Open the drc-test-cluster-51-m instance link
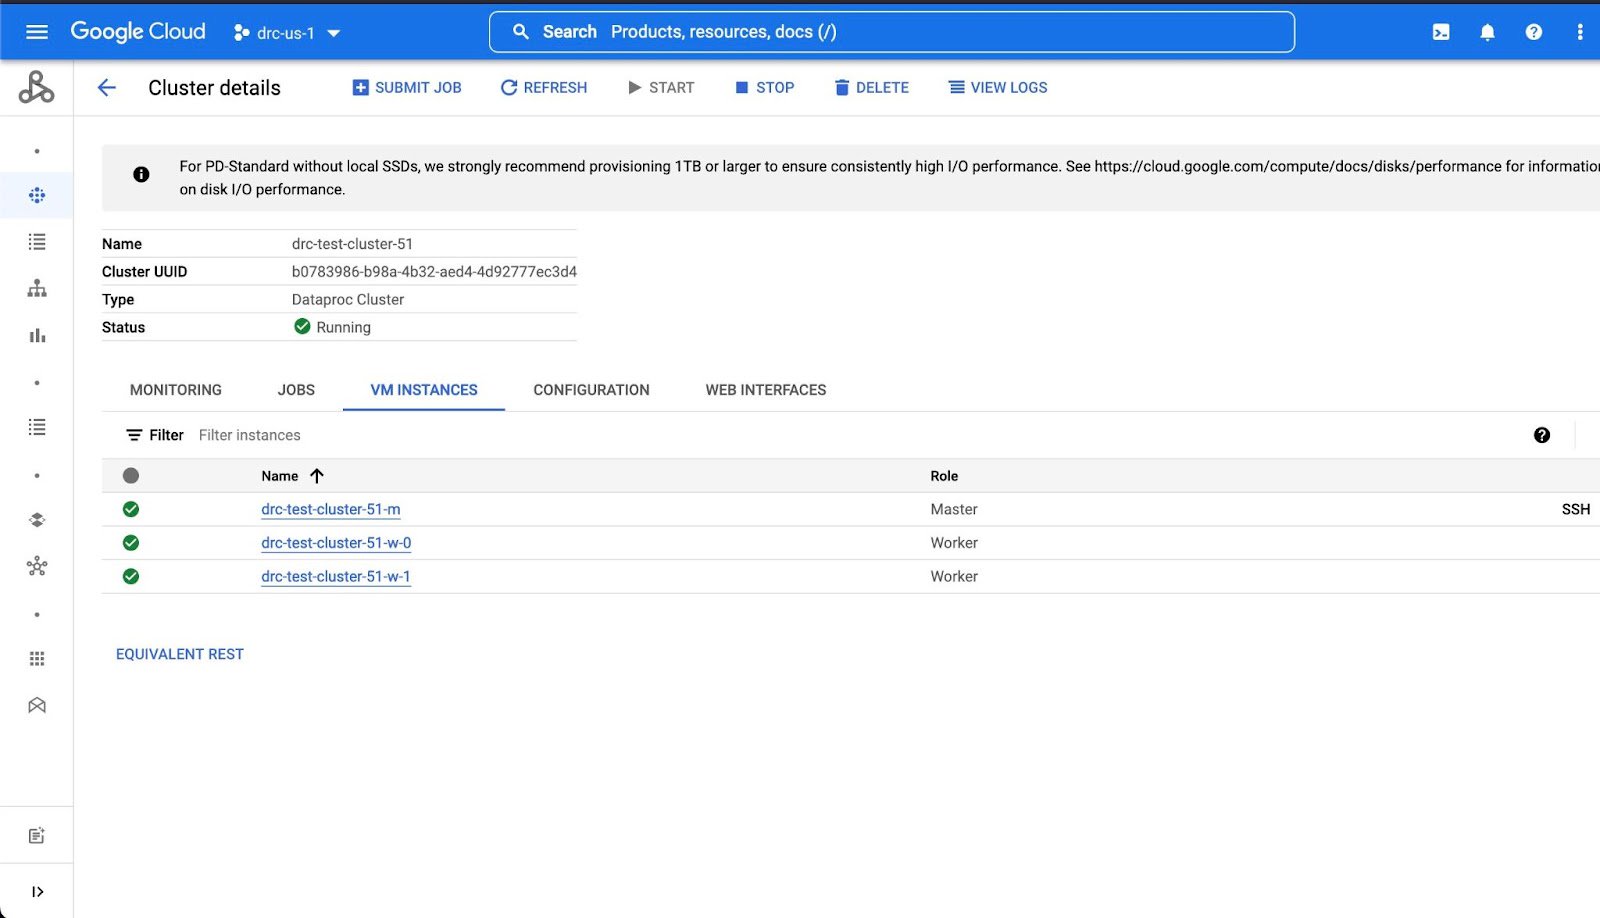The image size is (1600, 918). pos(330,509)
